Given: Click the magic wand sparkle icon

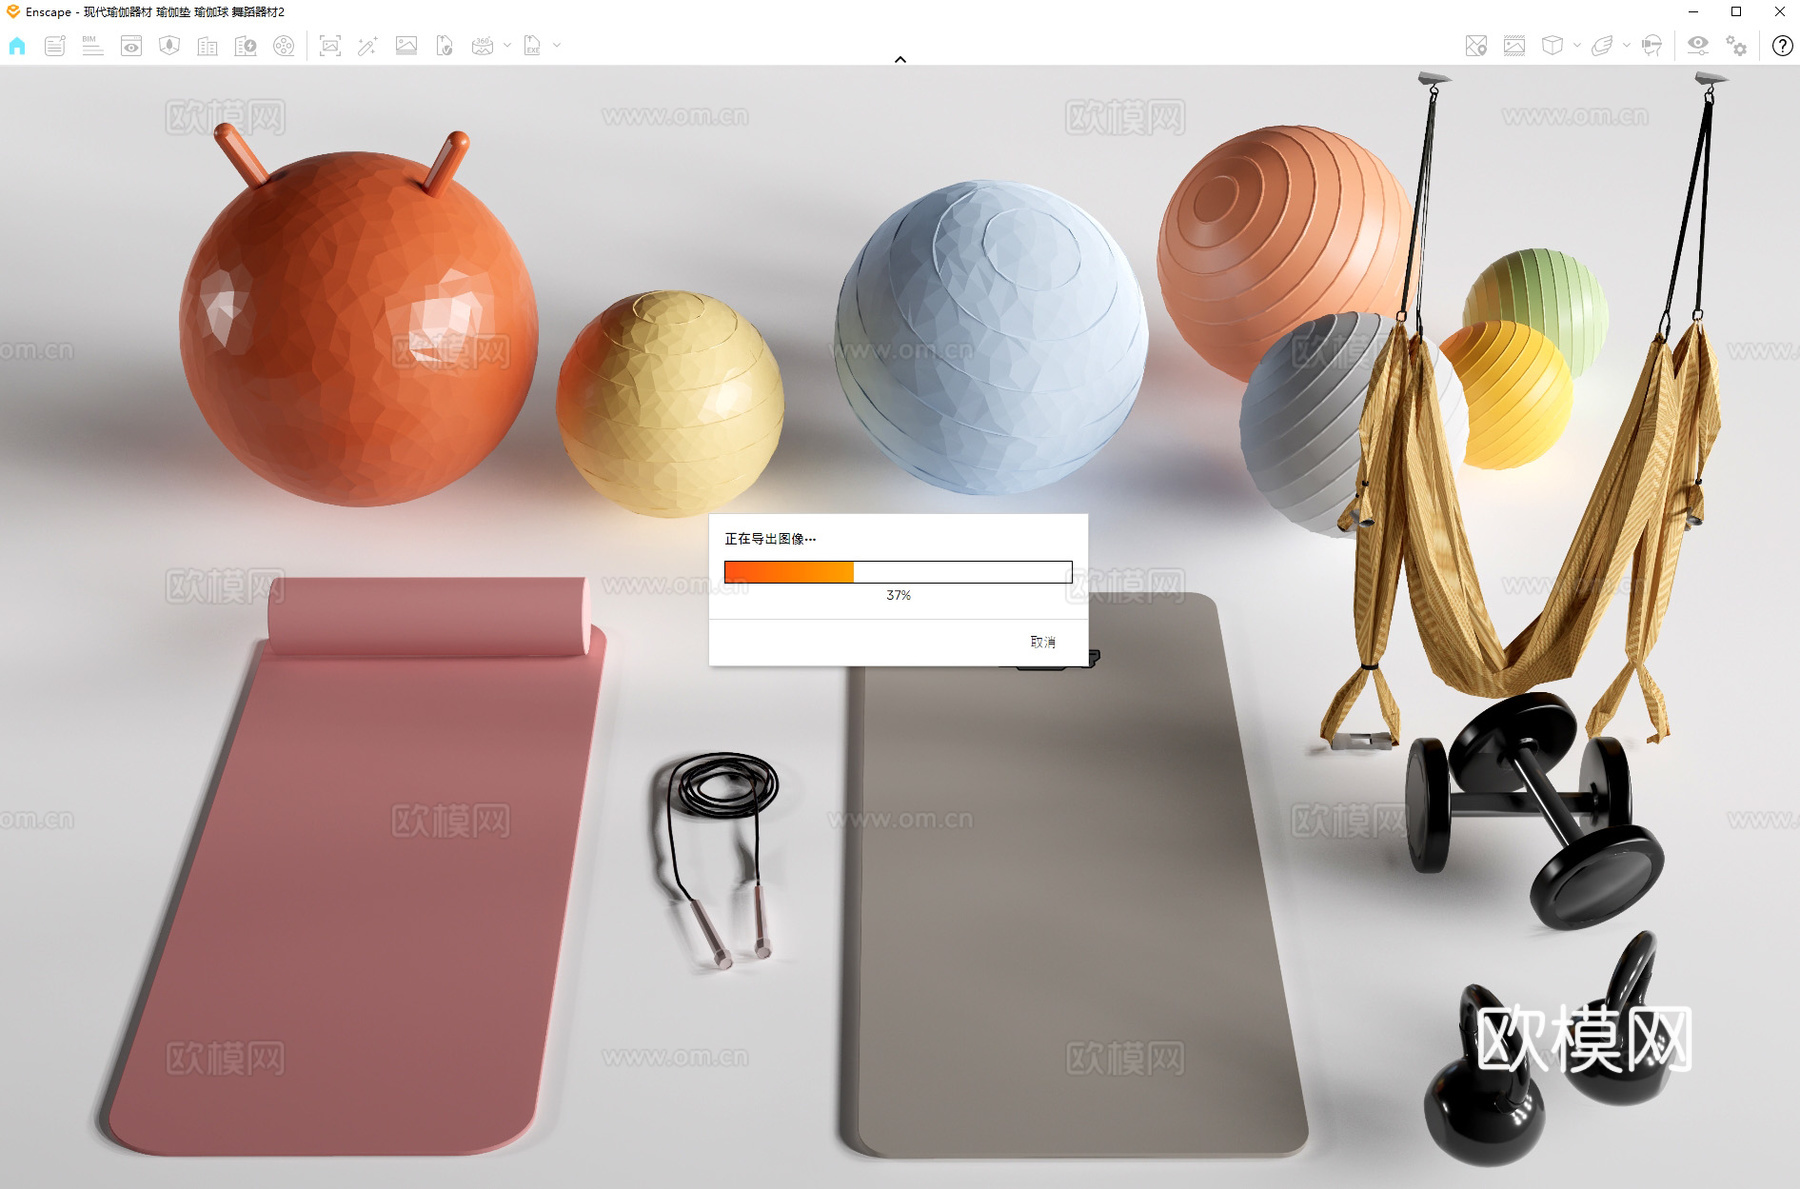Looking at the screenshot, I should 368,46.
